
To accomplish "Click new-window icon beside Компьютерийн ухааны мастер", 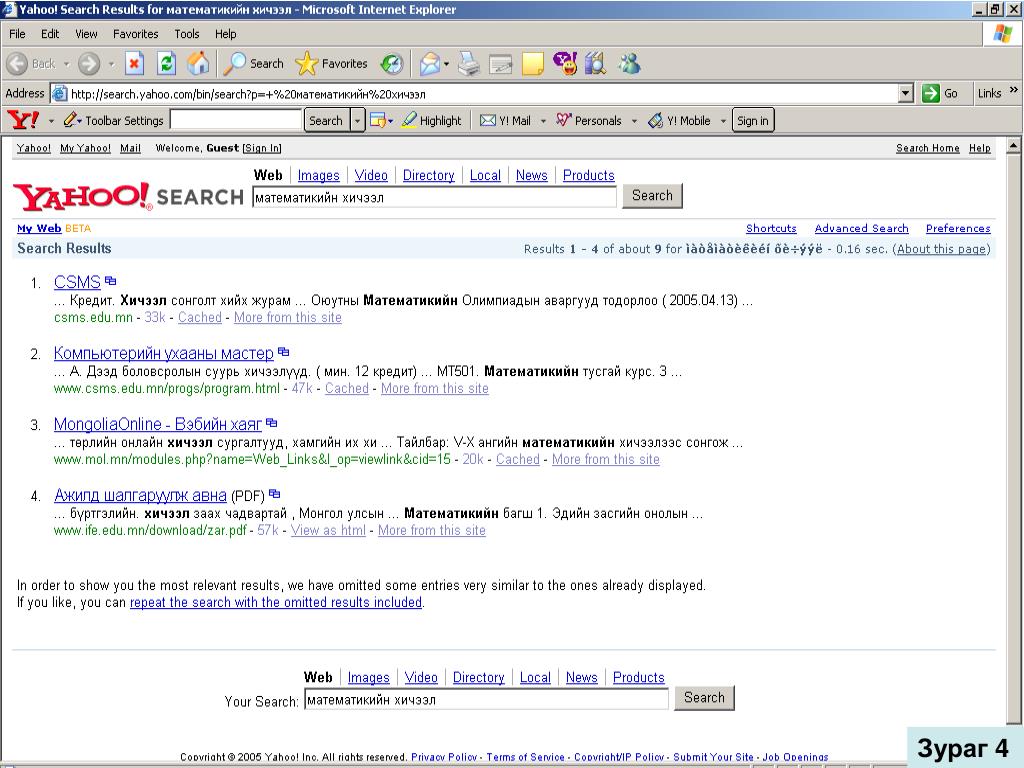I will pyautogui.click(x=283, y=351).
